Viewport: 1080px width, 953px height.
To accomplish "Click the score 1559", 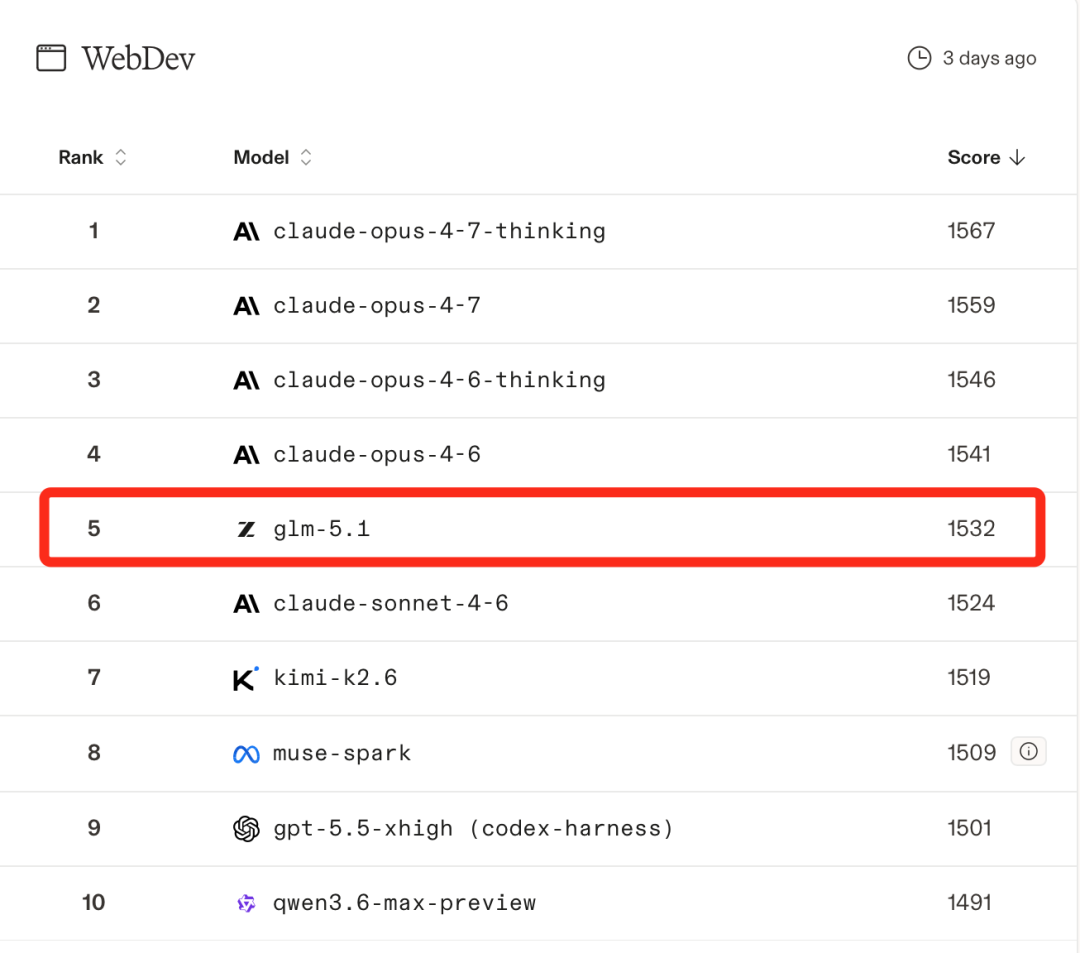I will coord(971,305).
